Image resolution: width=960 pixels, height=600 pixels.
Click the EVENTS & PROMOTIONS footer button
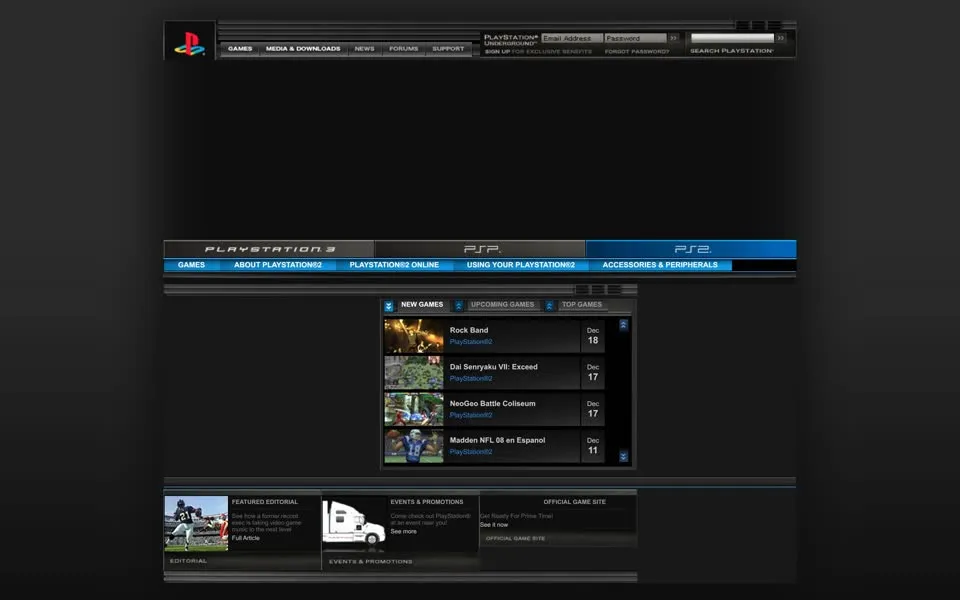370,561
